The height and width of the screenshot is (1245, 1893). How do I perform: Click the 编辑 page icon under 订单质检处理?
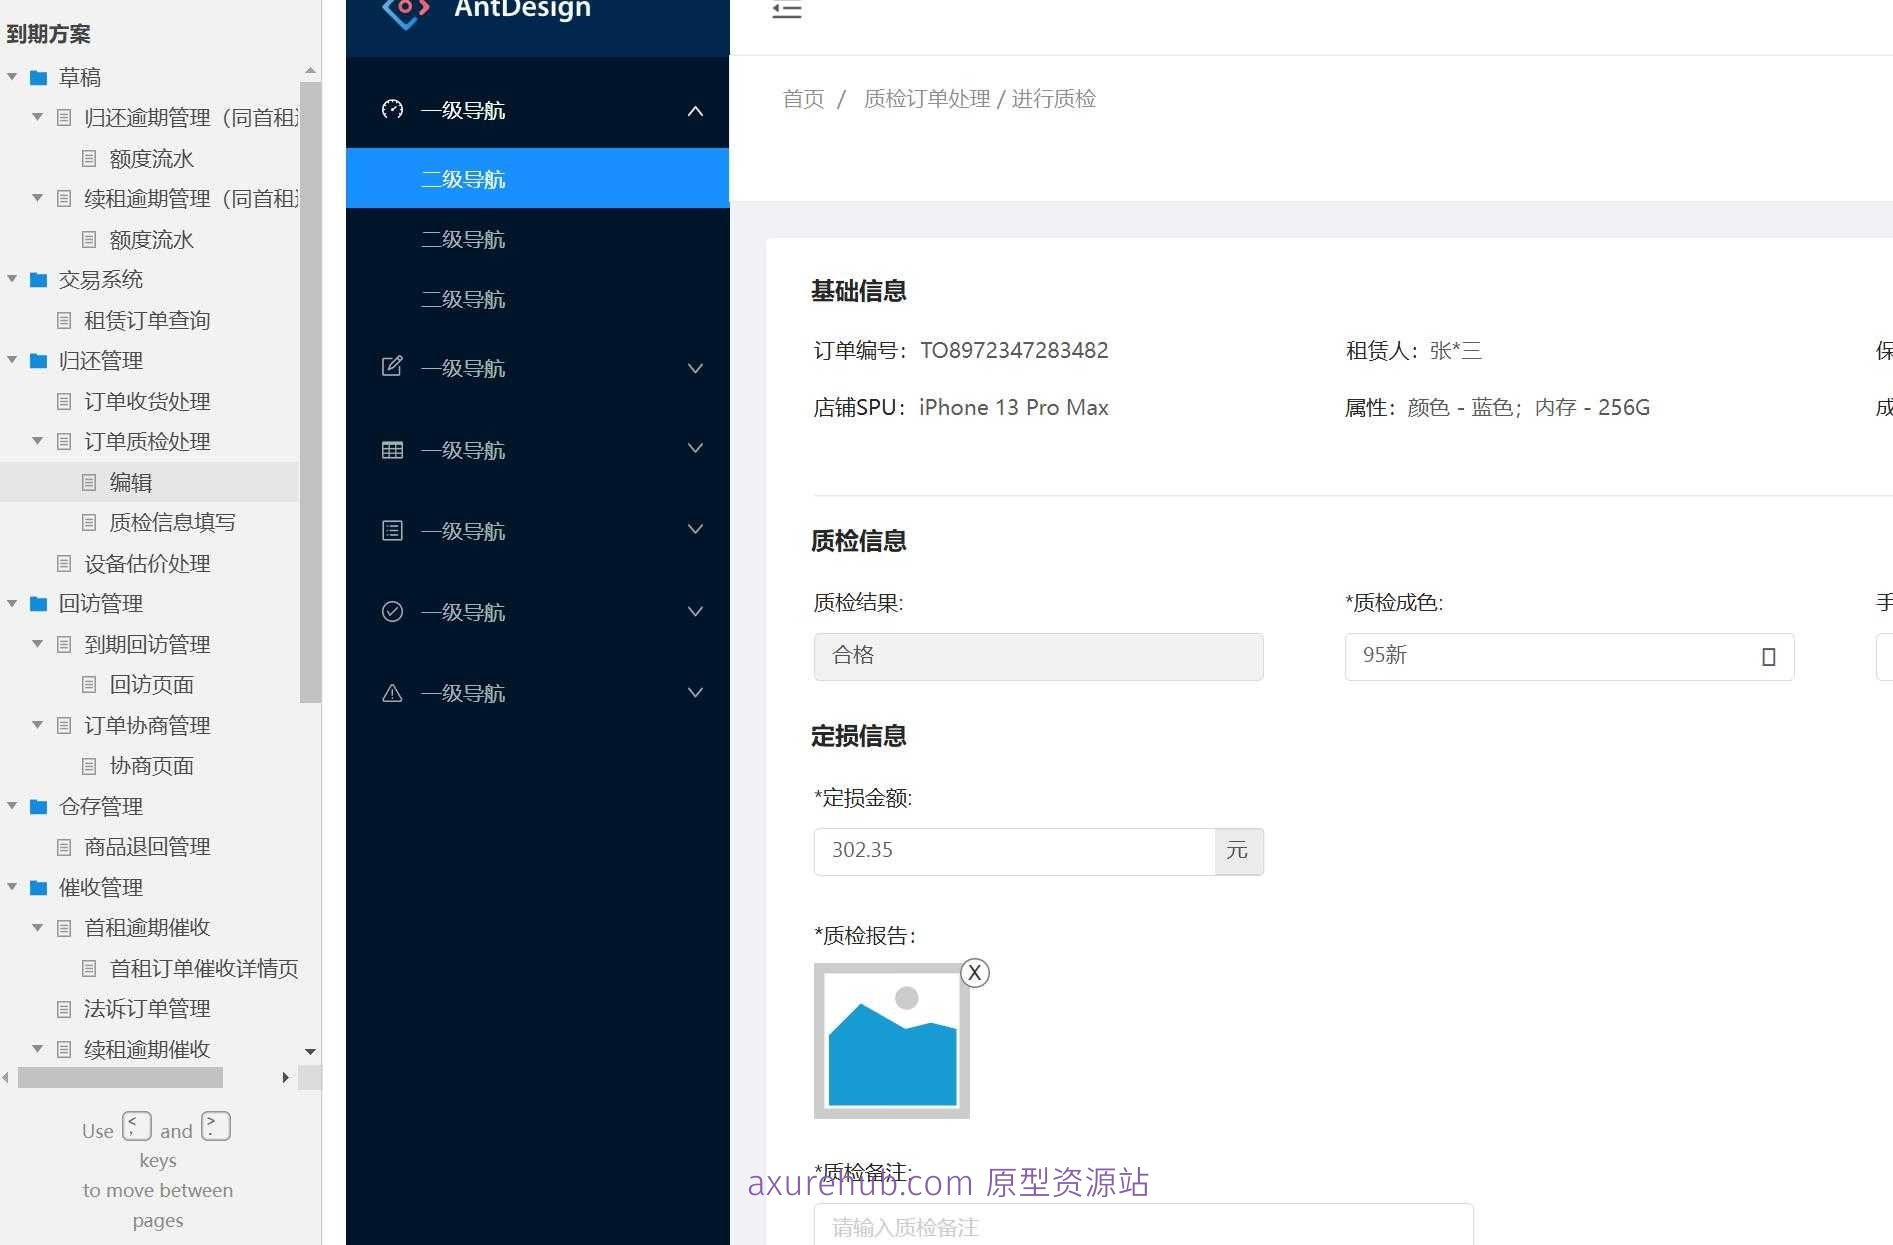pos(89,482)
